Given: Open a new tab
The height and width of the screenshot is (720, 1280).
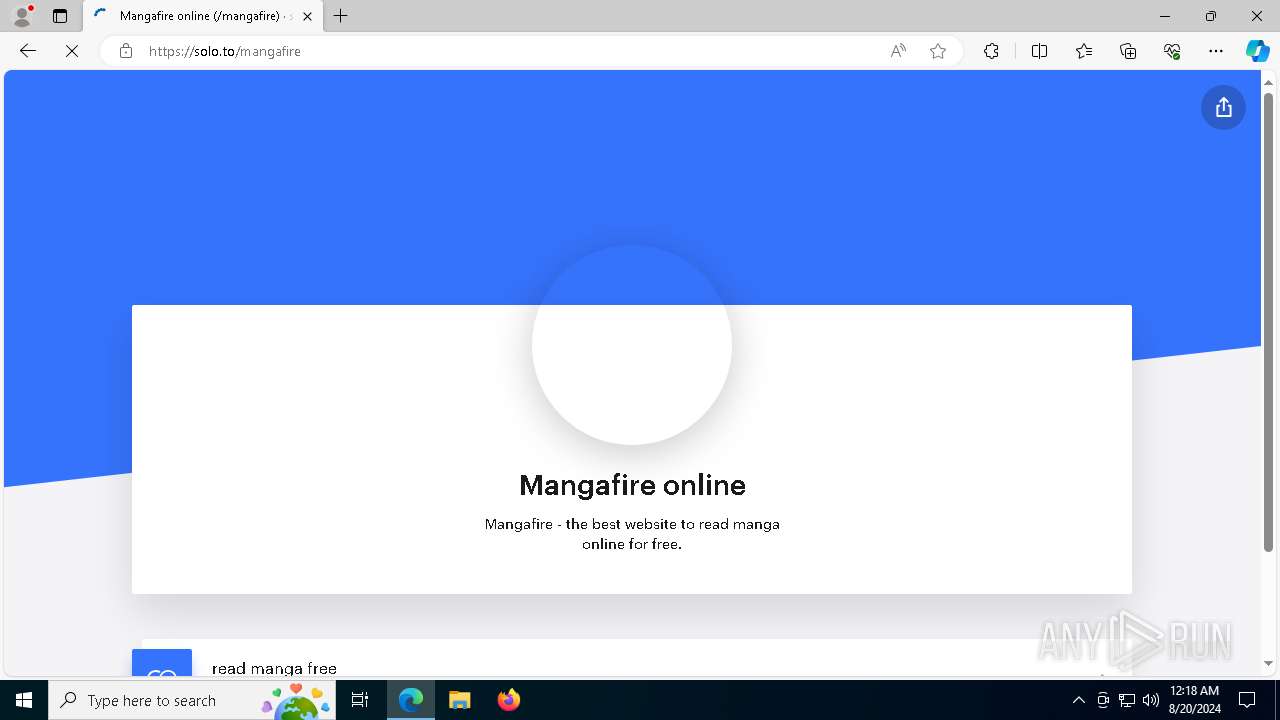Looking at the screenshot, I should pos(341,16).
